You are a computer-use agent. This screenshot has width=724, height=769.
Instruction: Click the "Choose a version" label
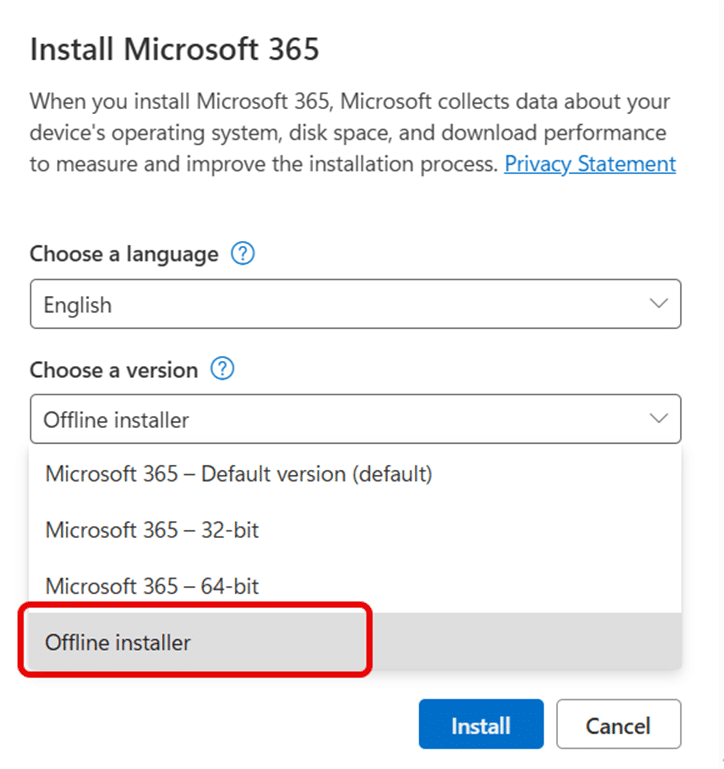[114, 370]
